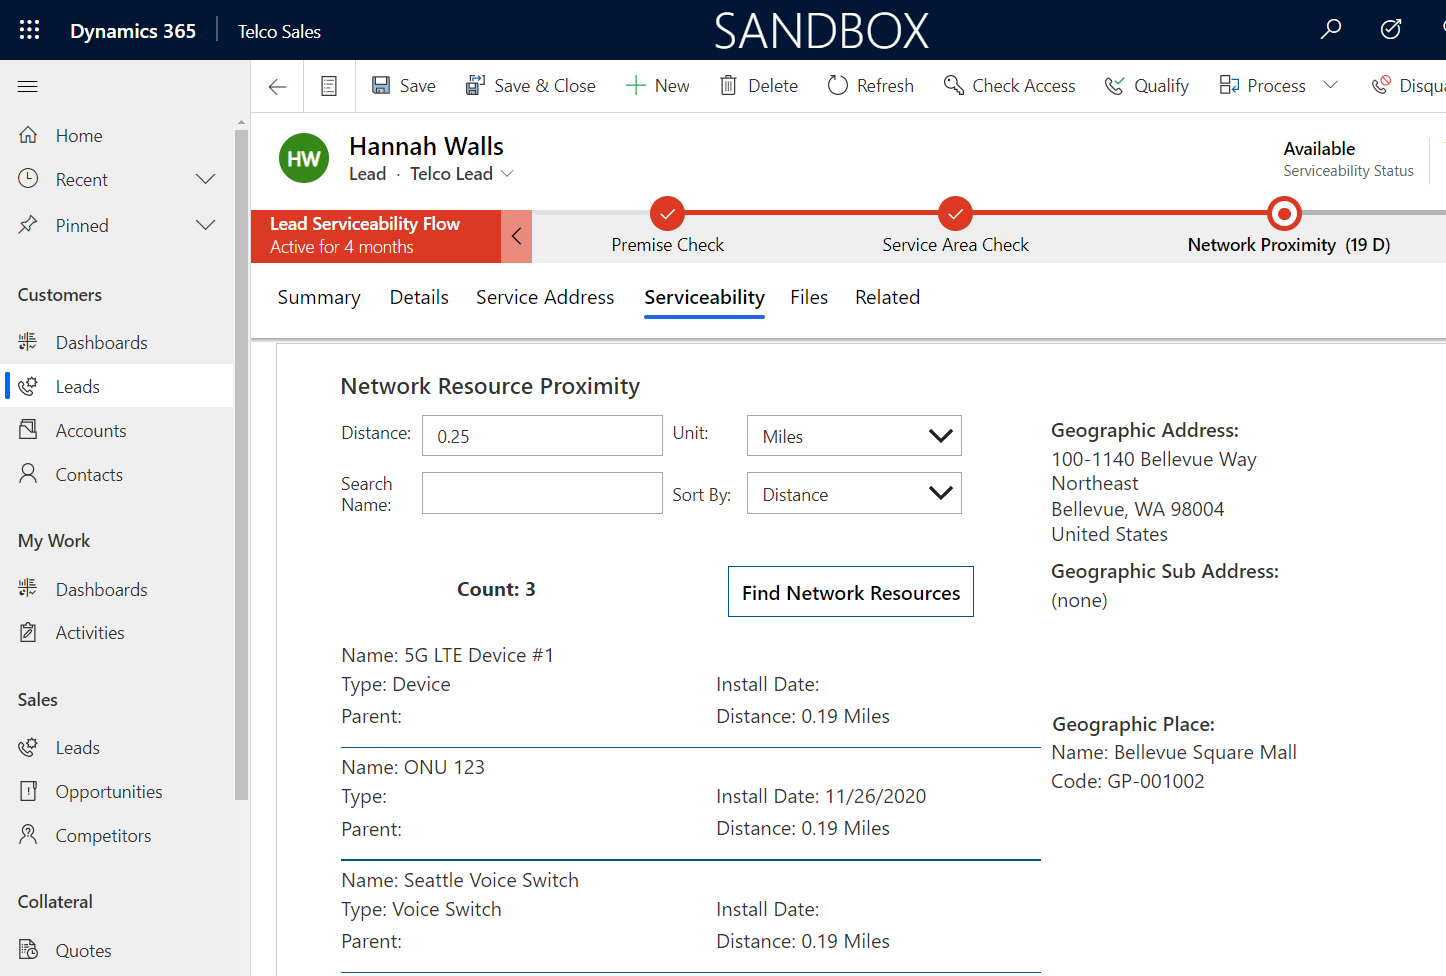
Task: Open Accounts from the Customers section
Action: coord(90,430)
